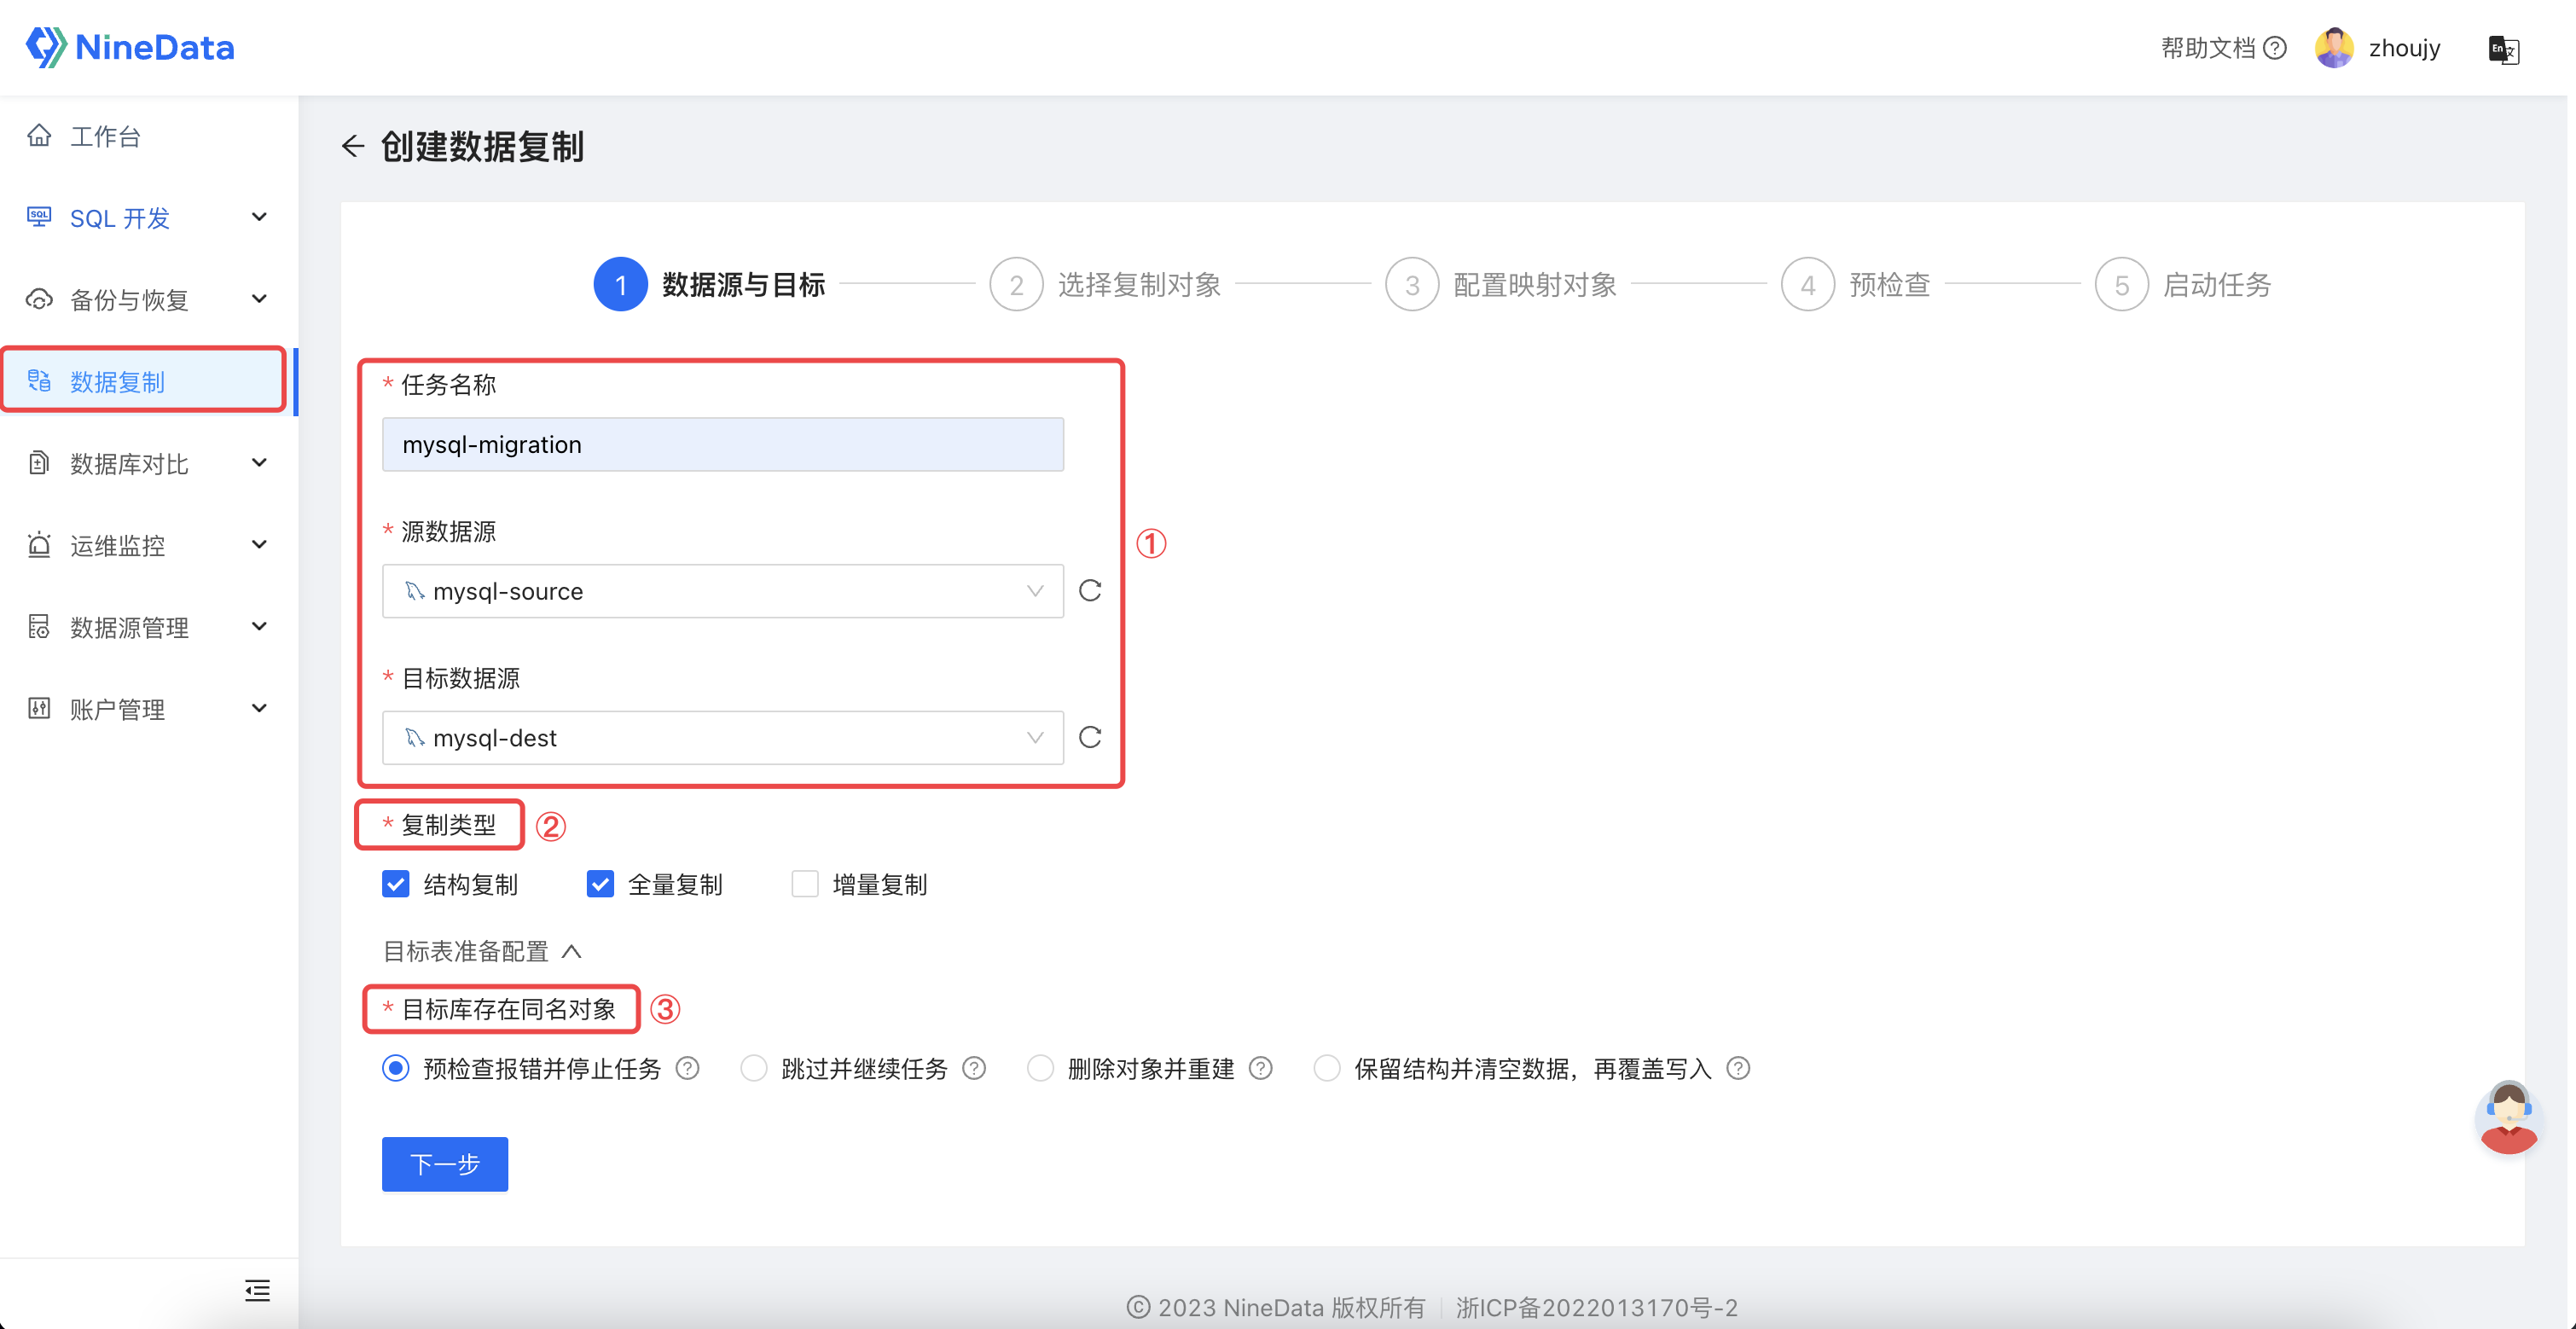Show help for 删除对象并重建
The width and height of the screenshot is (2576, 1329).
click(x=1261, y=1069)
